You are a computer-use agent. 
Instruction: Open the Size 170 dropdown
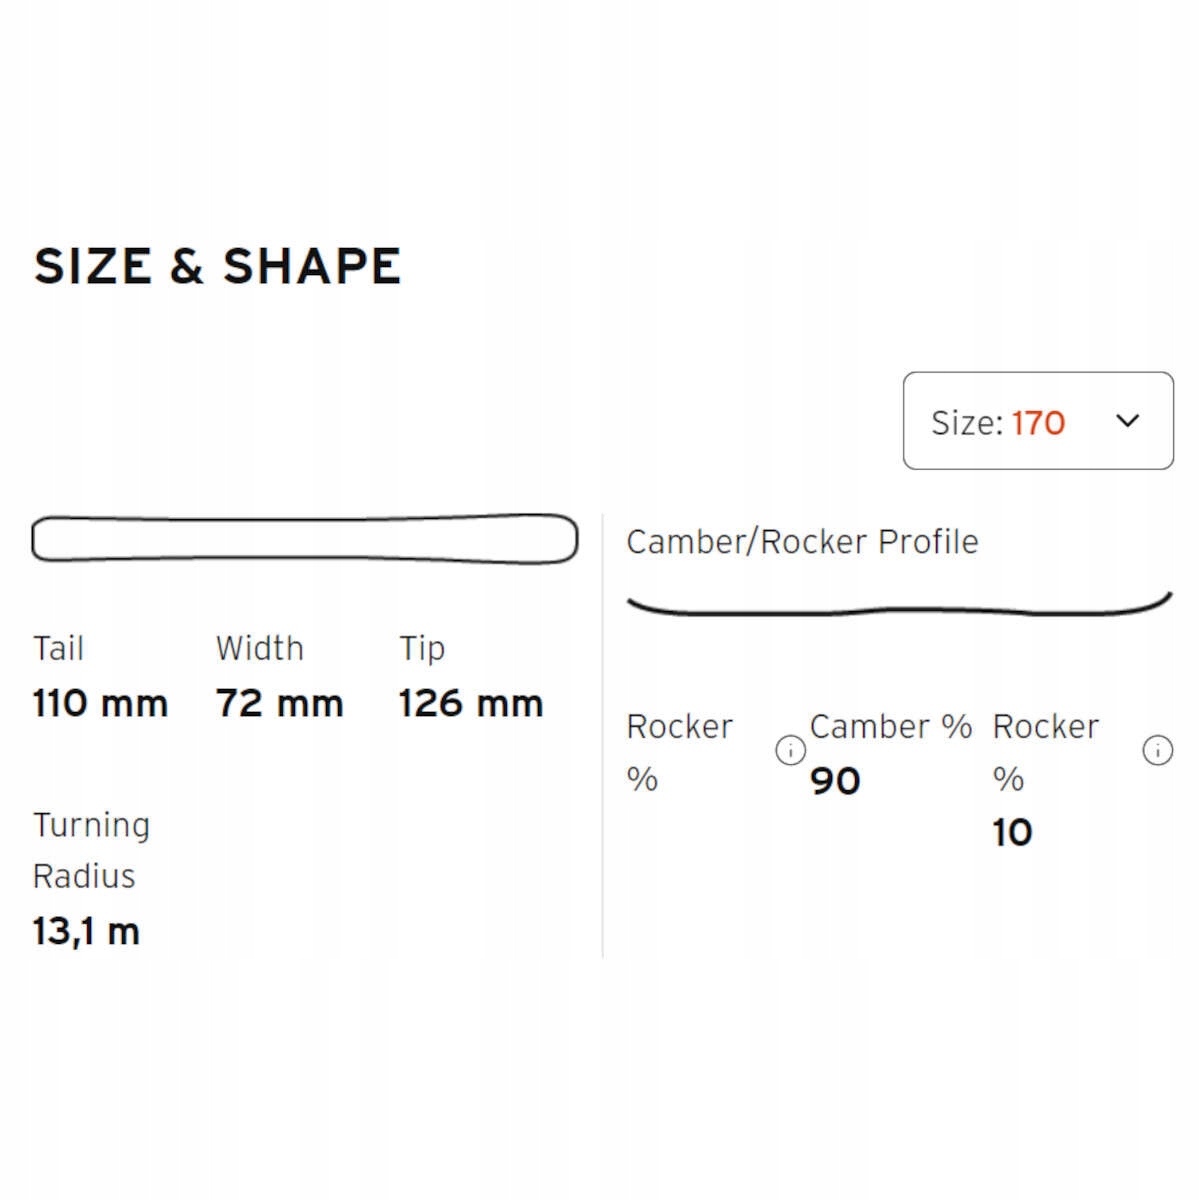(x=1037, y=421)
